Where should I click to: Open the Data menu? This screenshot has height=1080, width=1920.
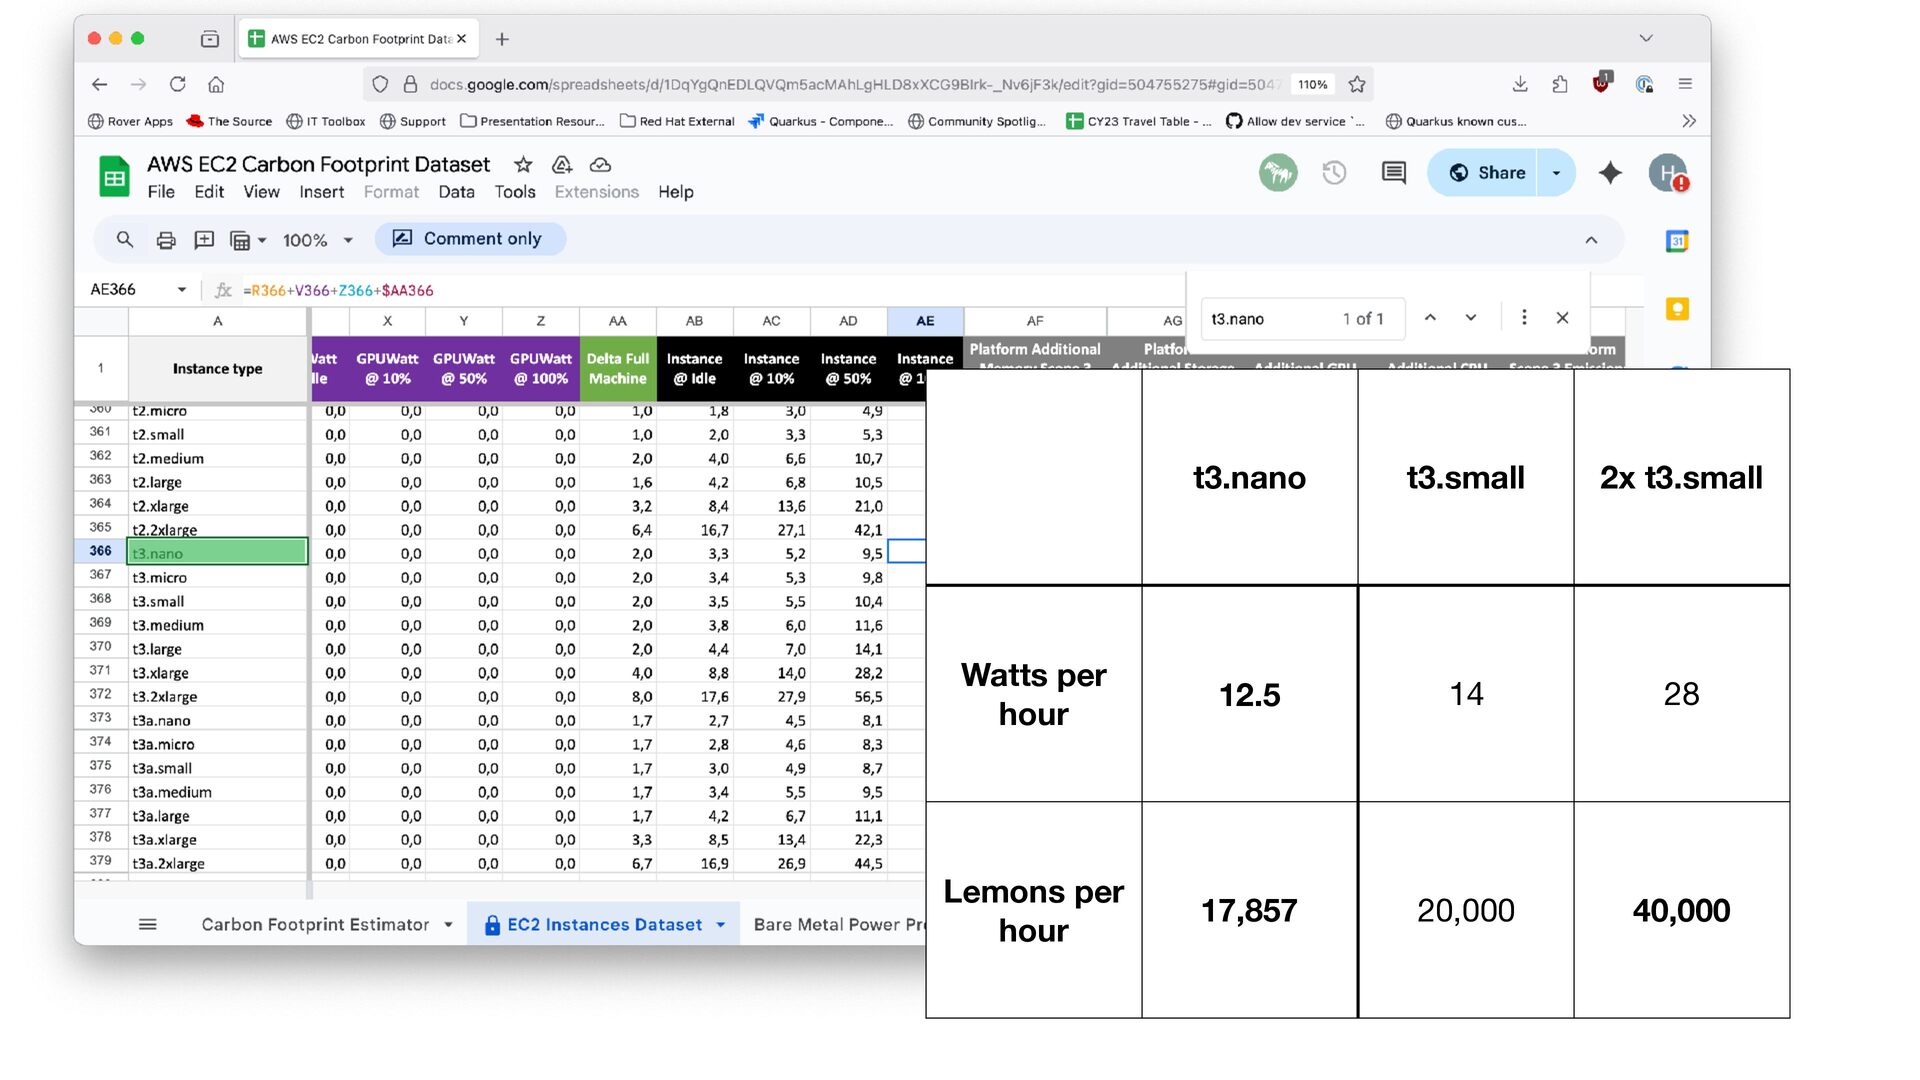(456, 192)
